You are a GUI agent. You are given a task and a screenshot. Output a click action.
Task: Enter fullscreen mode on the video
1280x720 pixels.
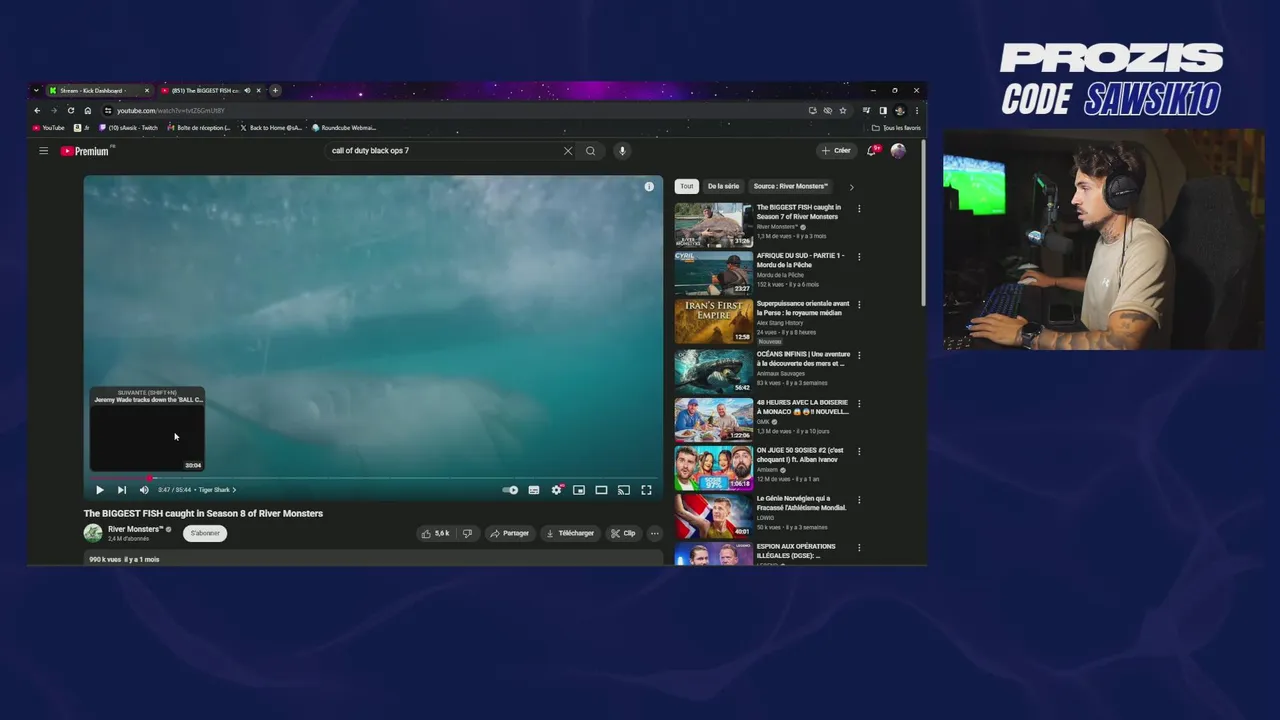click(x=646, y=490)
